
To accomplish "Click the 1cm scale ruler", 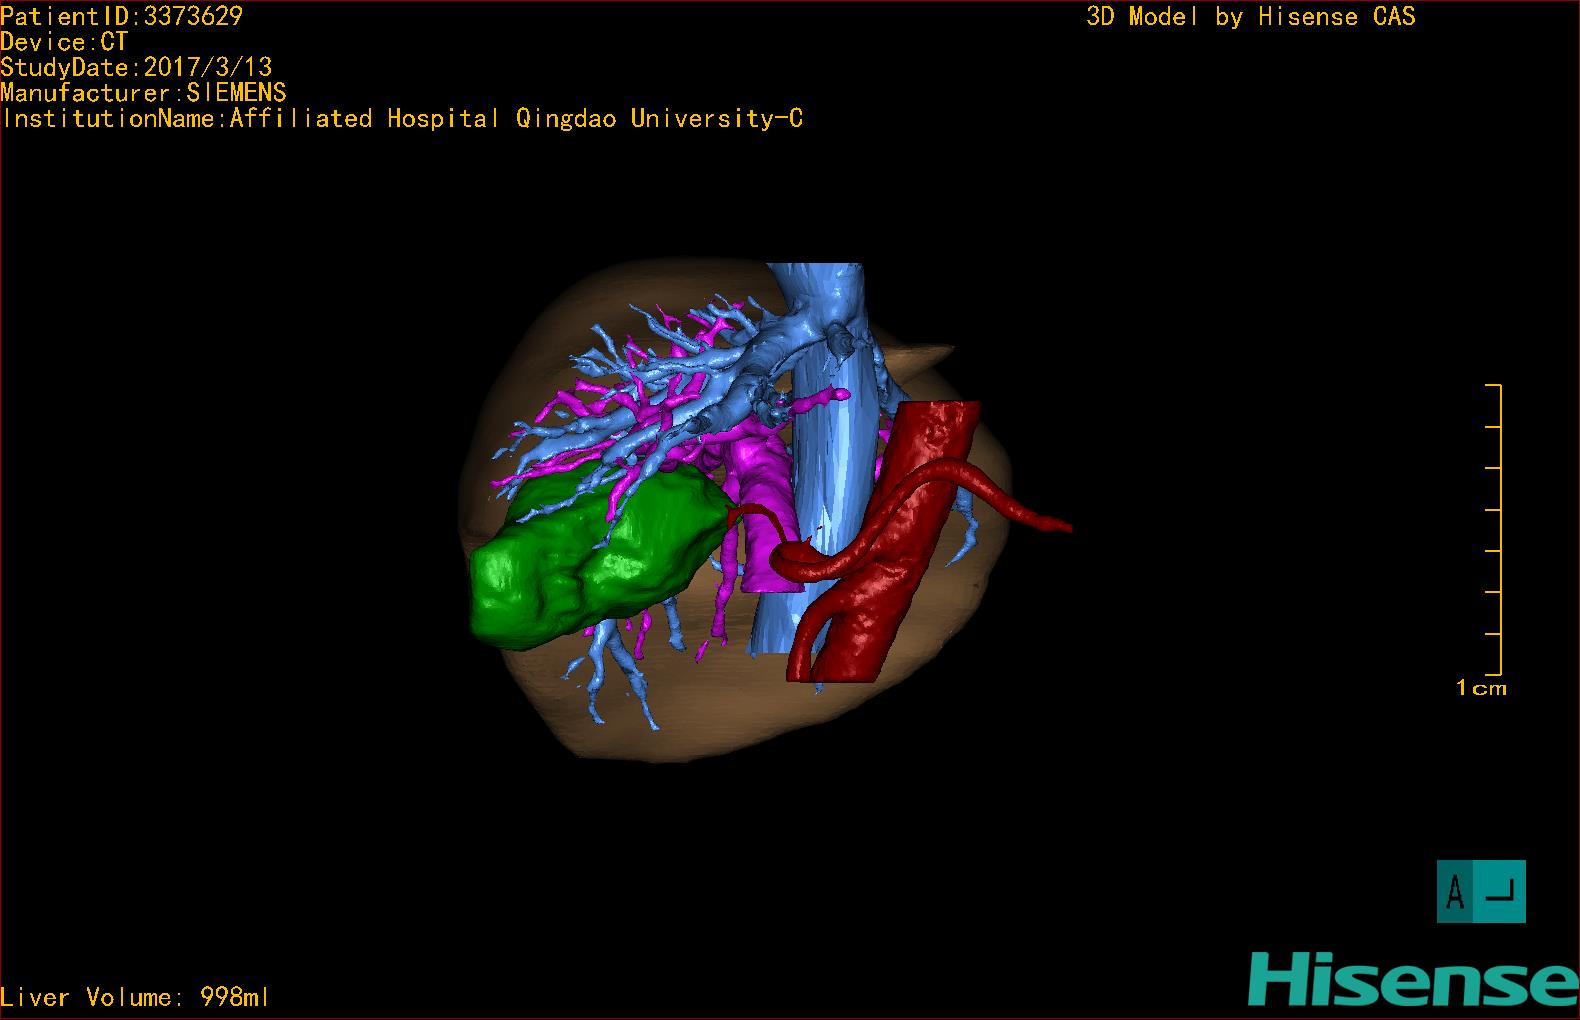I will pyautogui.click(x=1493, y=530).
